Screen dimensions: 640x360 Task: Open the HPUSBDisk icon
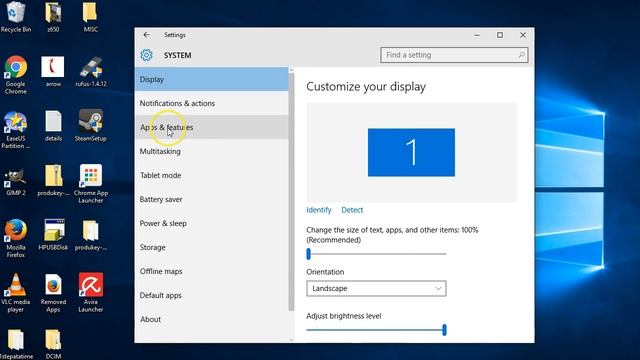click(x=53, y=235)
